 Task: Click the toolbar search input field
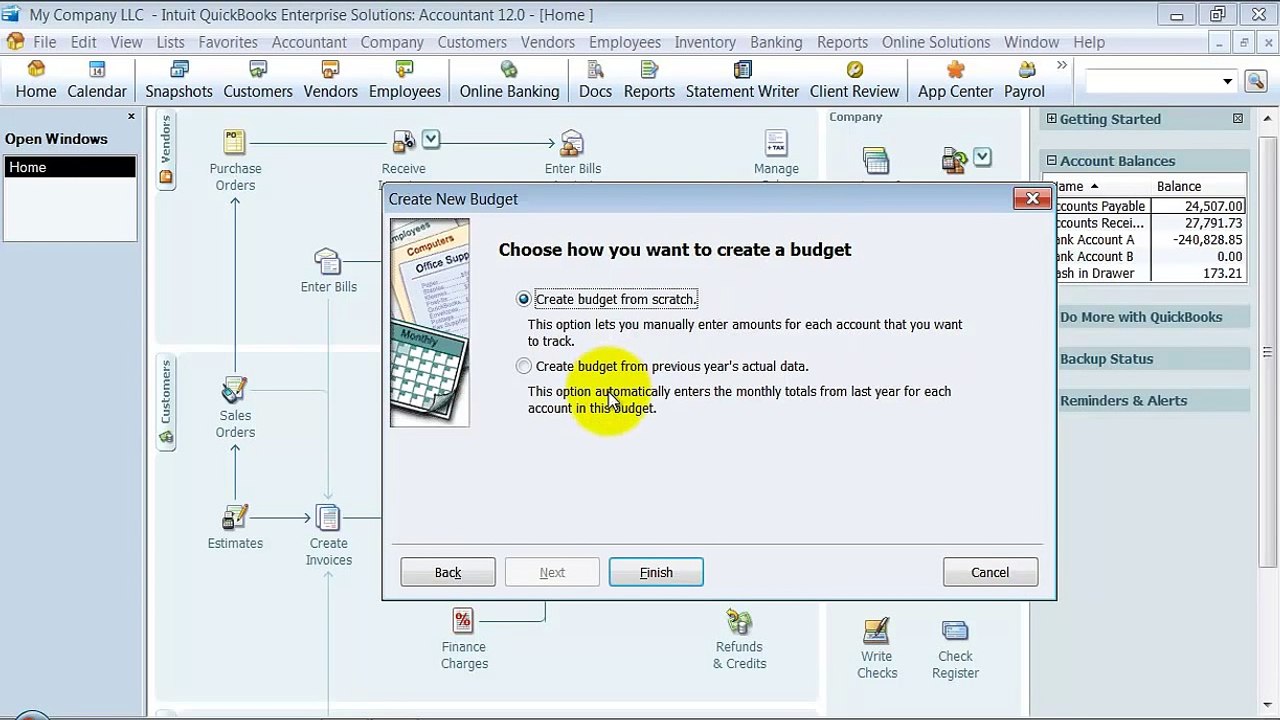coord(1150,81)
